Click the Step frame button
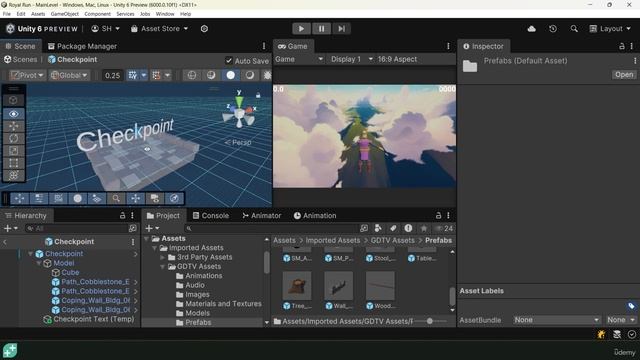This screenshot has height=360, width=640. tap(341, 29)
